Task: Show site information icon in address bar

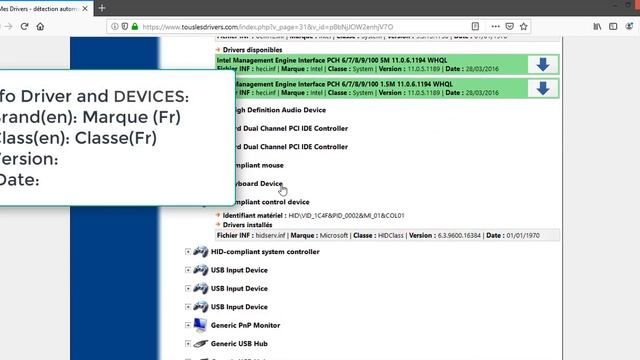Action: point(115,27)
